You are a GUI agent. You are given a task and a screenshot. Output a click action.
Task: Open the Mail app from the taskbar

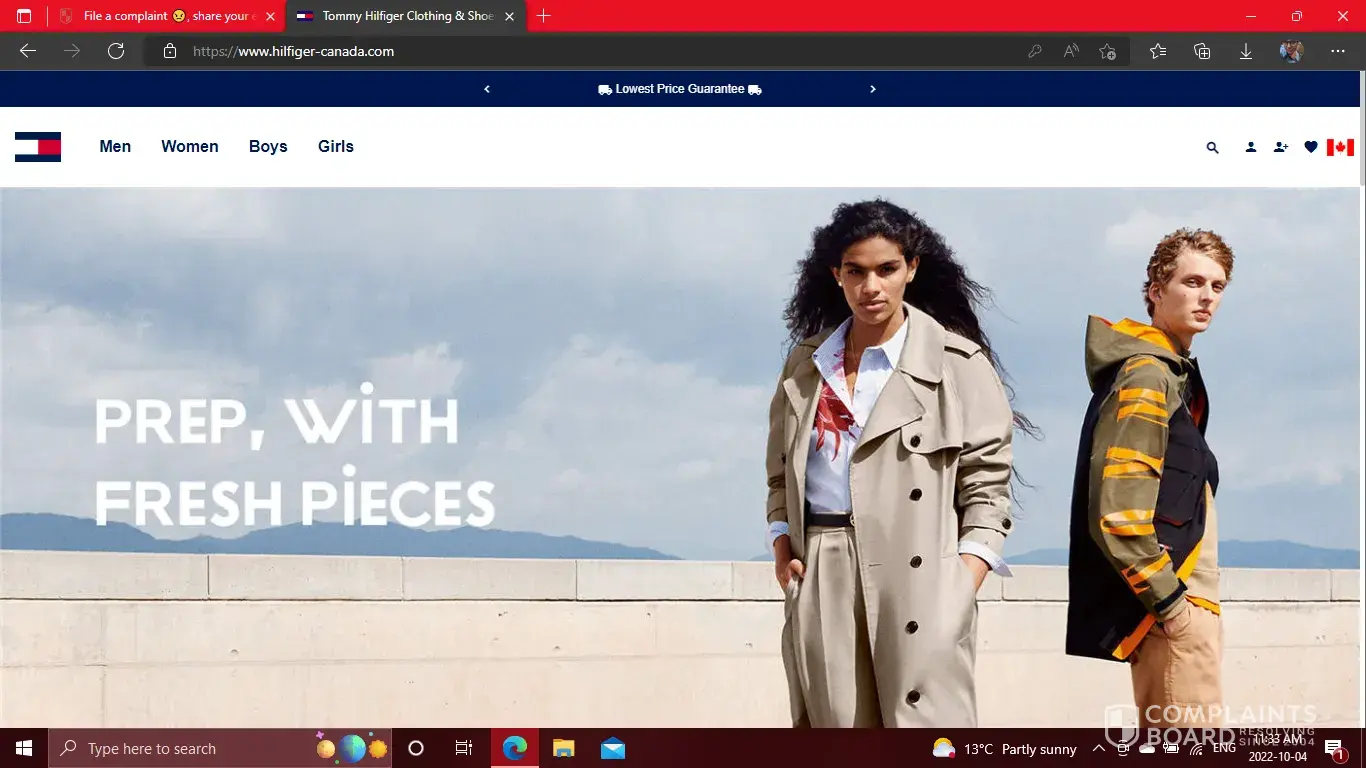[x=613, y=748]
